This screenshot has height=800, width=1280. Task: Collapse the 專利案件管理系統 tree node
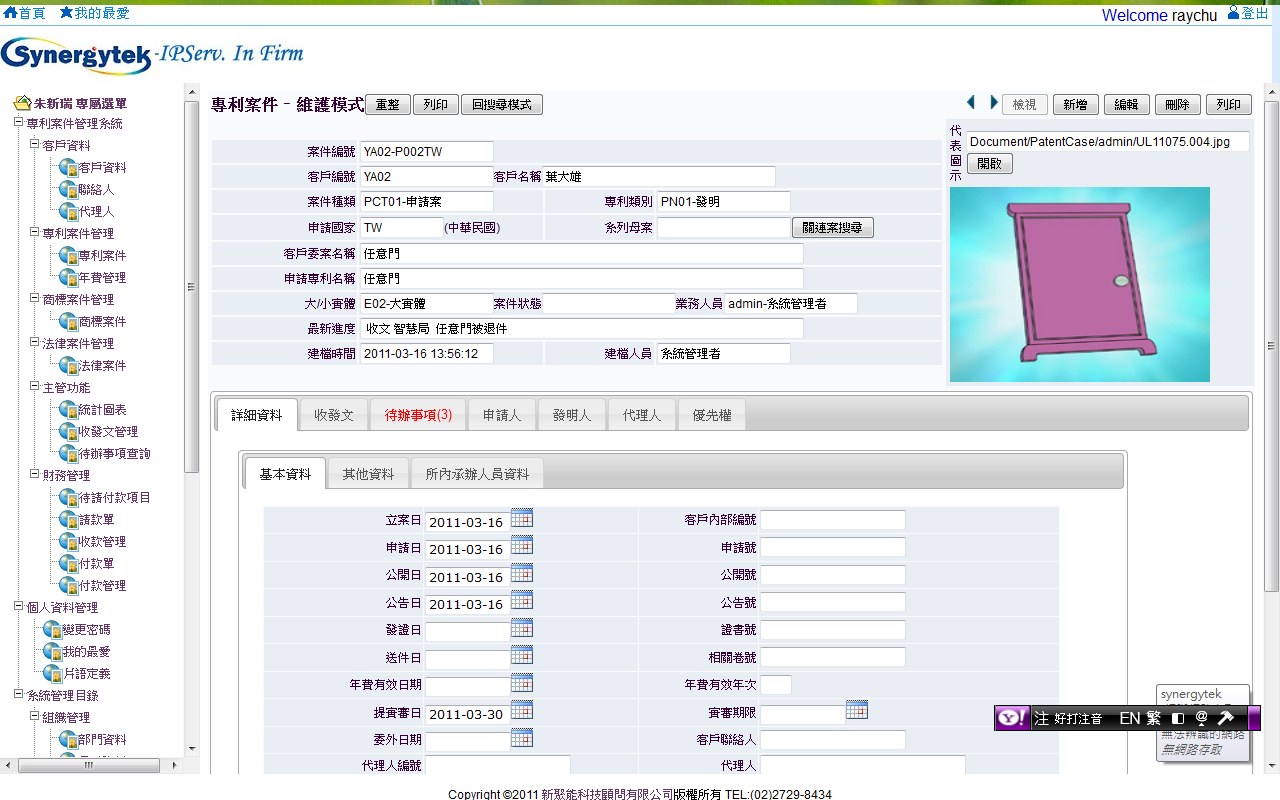[x=18, y=123]
